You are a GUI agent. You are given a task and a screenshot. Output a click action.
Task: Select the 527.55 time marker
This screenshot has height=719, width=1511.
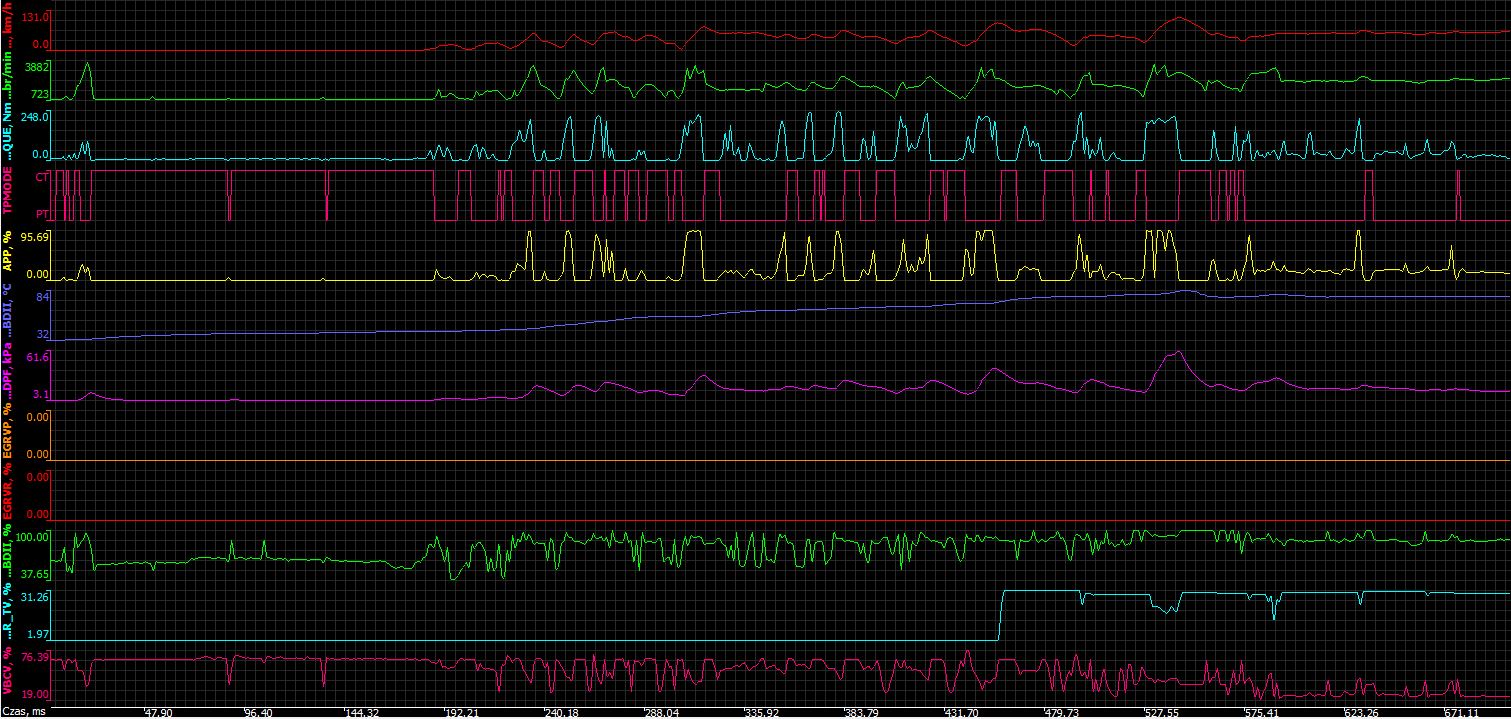pos(1160,713)
